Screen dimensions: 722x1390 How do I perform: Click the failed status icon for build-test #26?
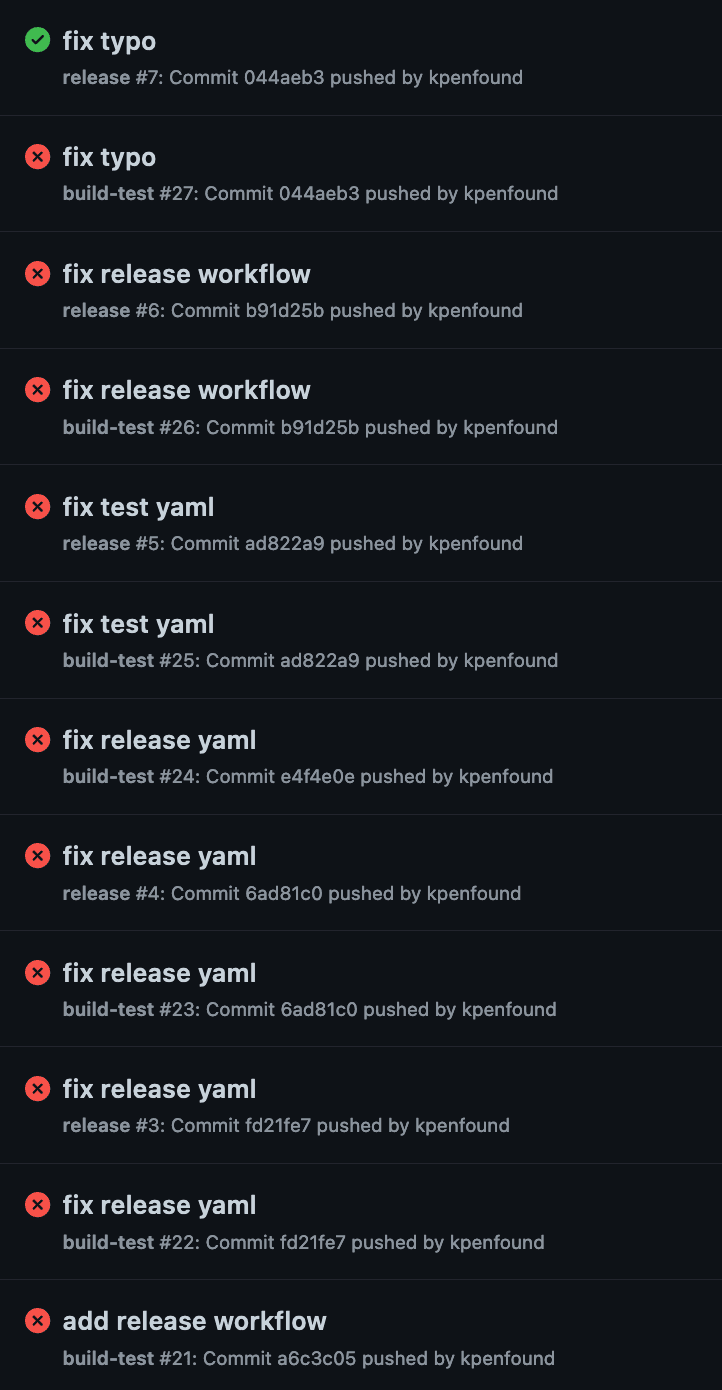pos(37,390)
